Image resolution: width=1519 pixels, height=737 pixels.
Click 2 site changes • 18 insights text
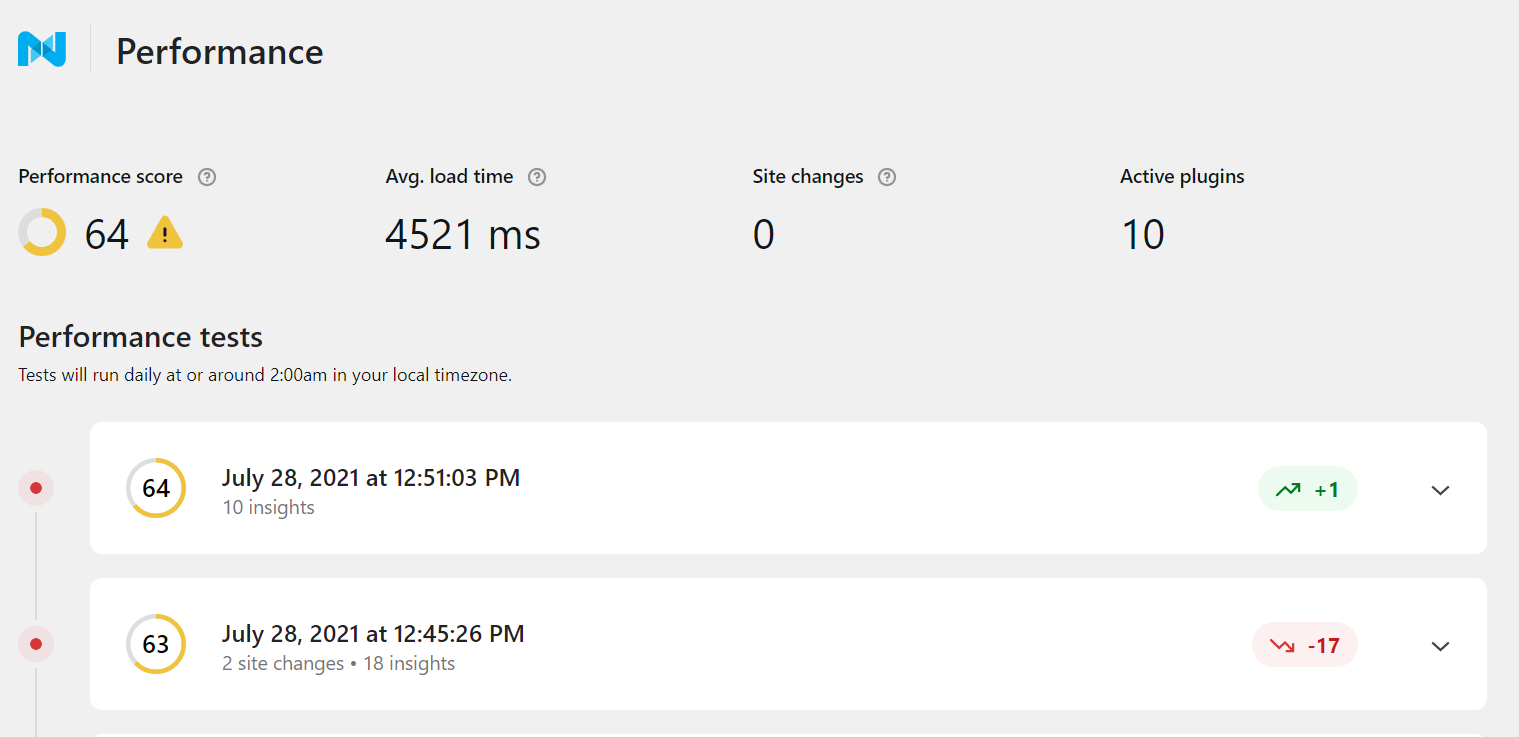point(338,664)
